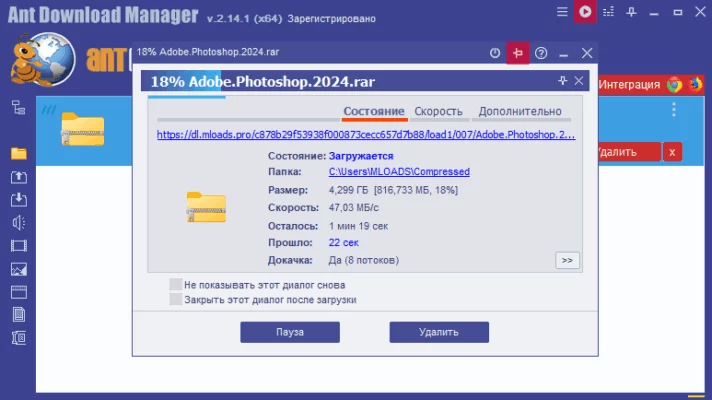Click the power scheduler icon in download dialog
The width and height of the screenshot is (712, 400).
(495, 53)
